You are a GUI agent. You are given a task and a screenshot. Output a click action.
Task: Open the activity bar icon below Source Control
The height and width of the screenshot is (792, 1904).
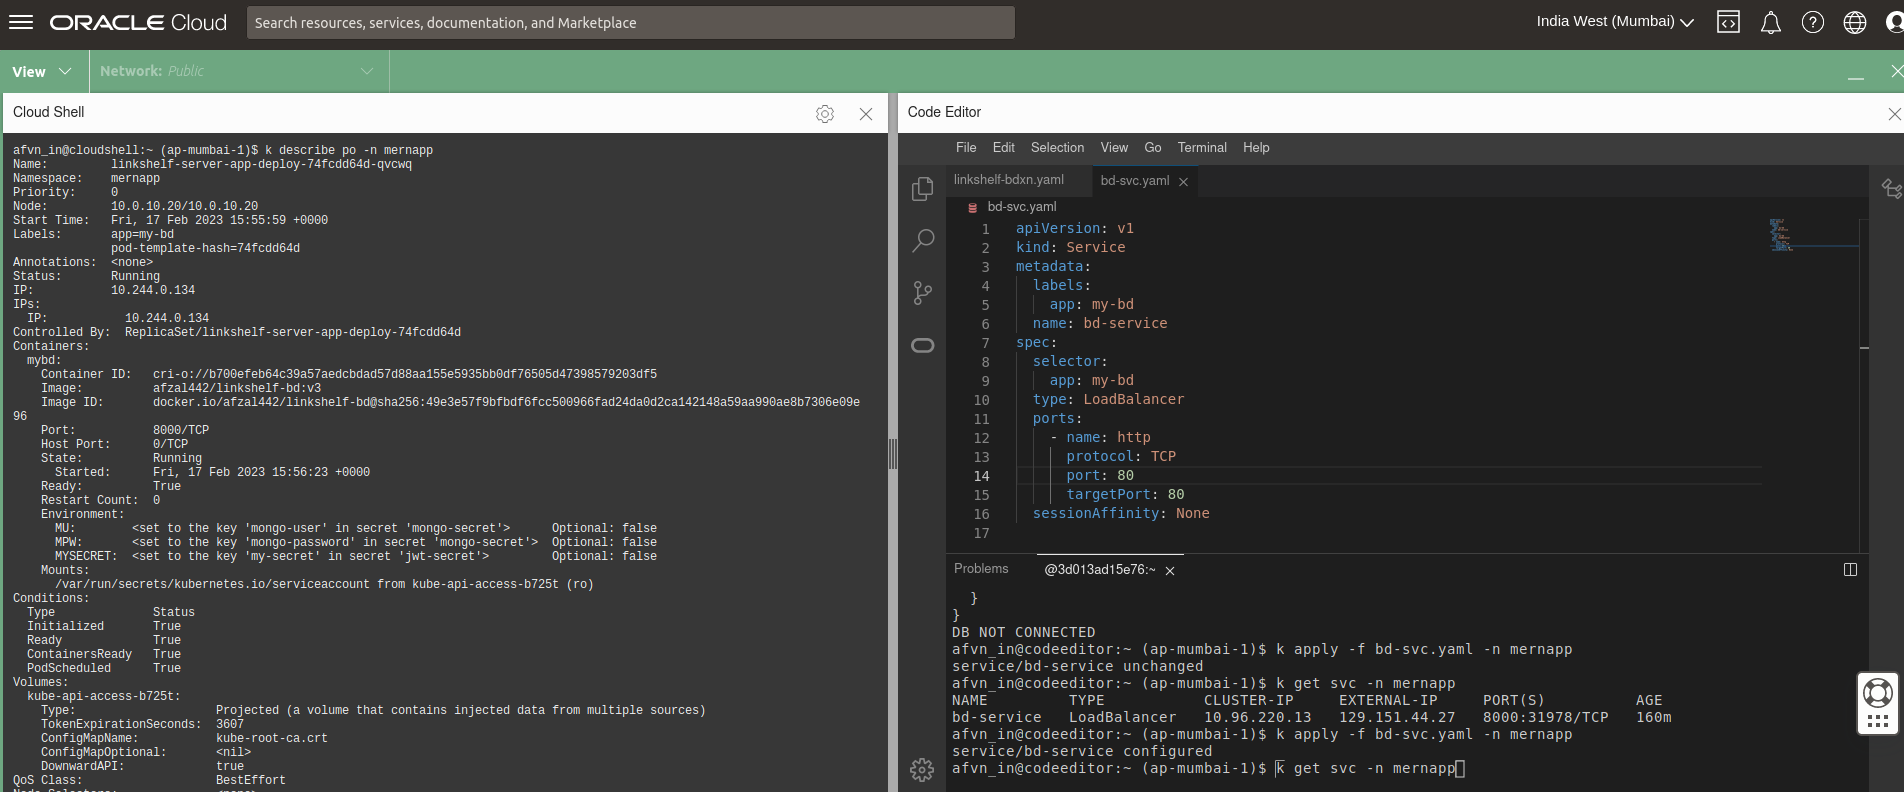coord(923,345)
